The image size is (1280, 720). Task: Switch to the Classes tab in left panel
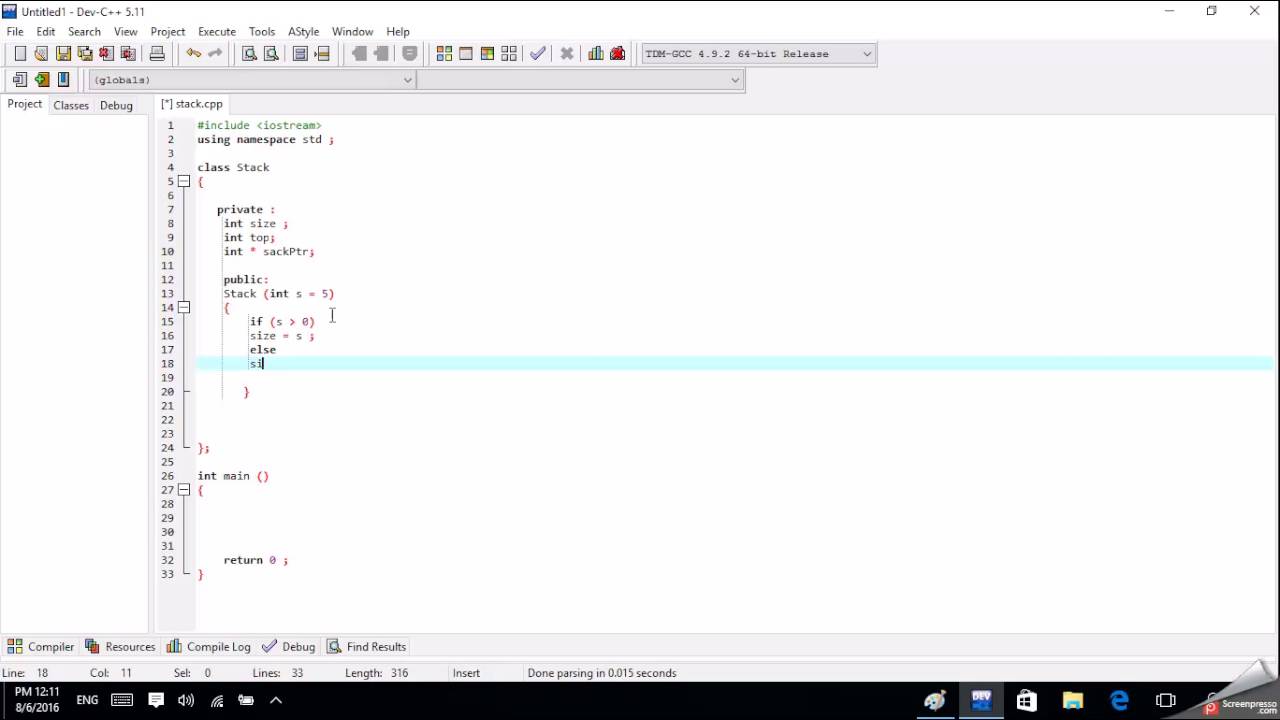[x=71, y=105]
